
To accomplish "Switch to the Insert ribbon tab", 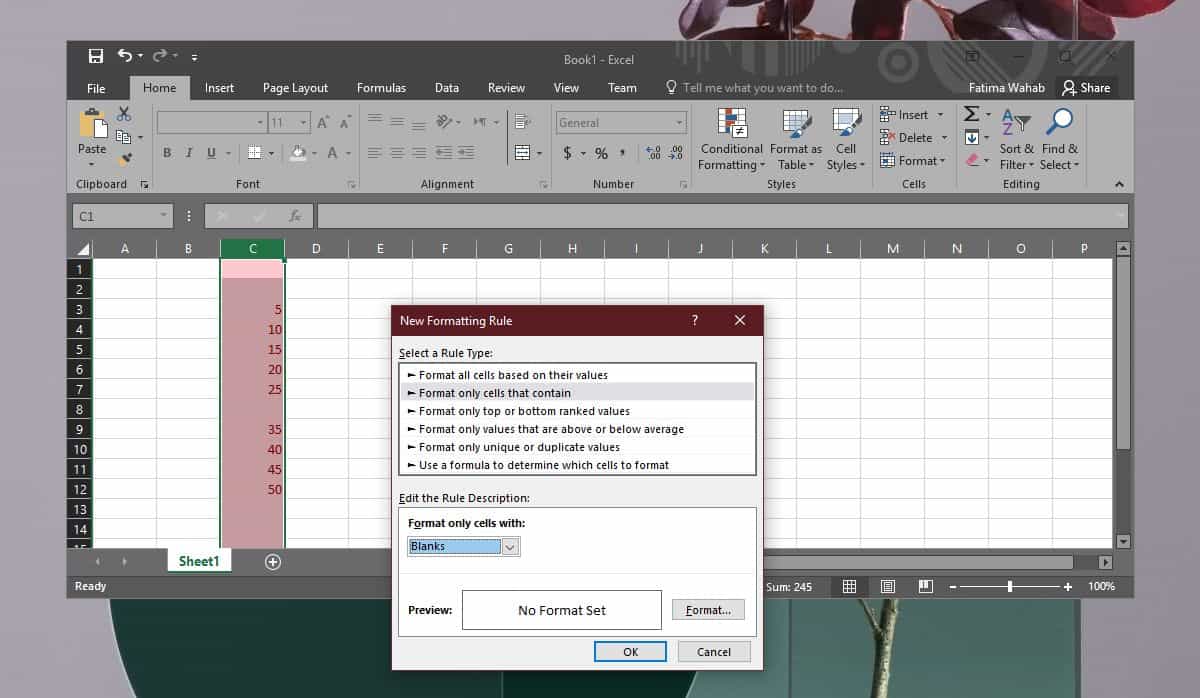I will pos(219,88).
